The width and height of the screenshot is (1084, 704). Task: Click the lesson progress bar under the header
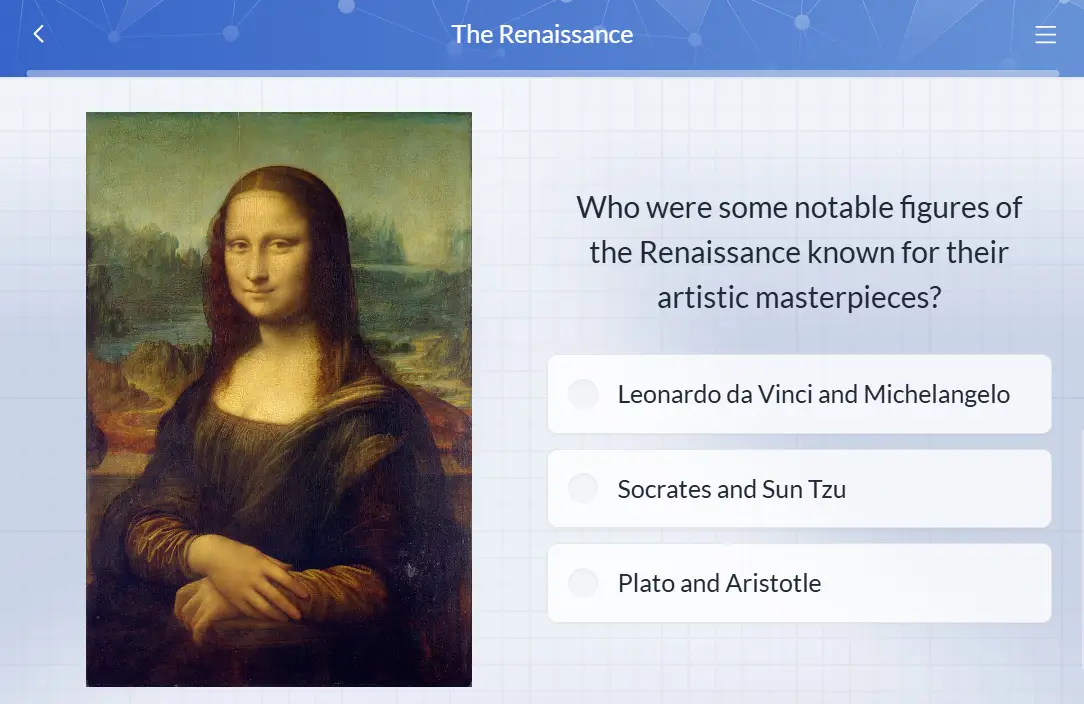(542, 73)
